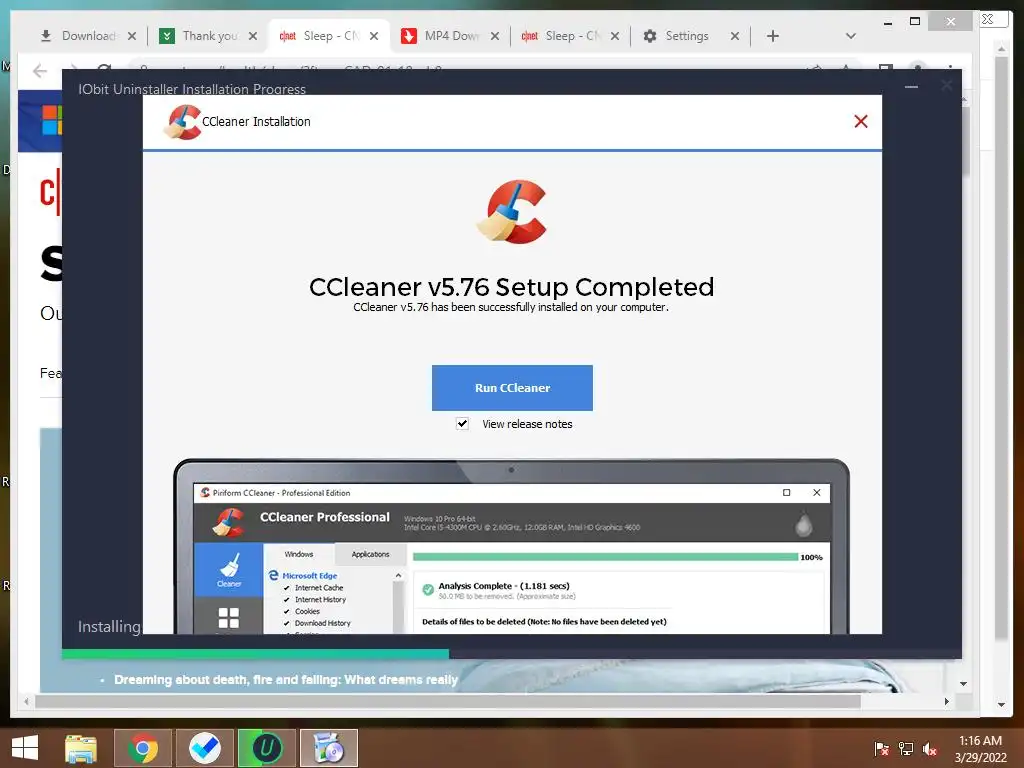1024x768 pixels.
Task: Minimize the IObit Uninstaller progress window
Action: click(912, 86)
